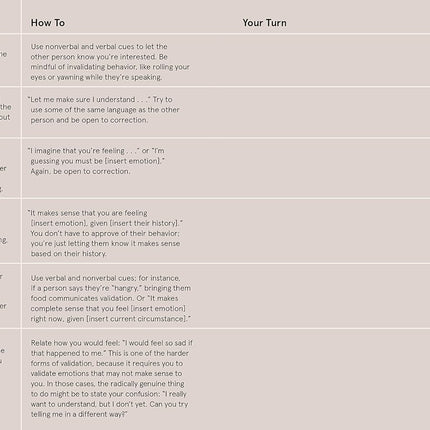430x430 pixels.
Task: Select the nonverbal and verbal cues paragraph
Action: [110, 62]
